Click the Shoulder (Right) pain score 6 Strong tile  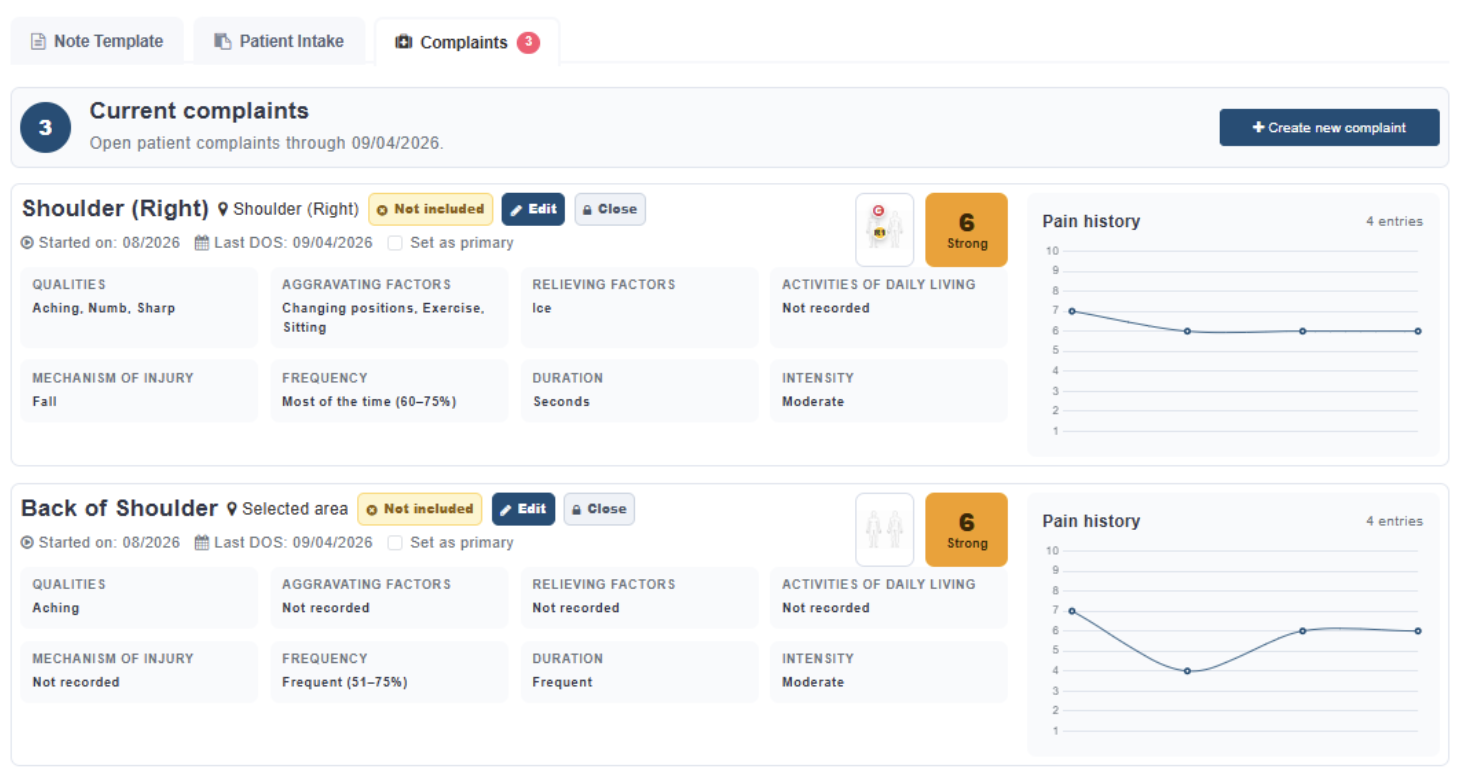[x=966, y=230]
